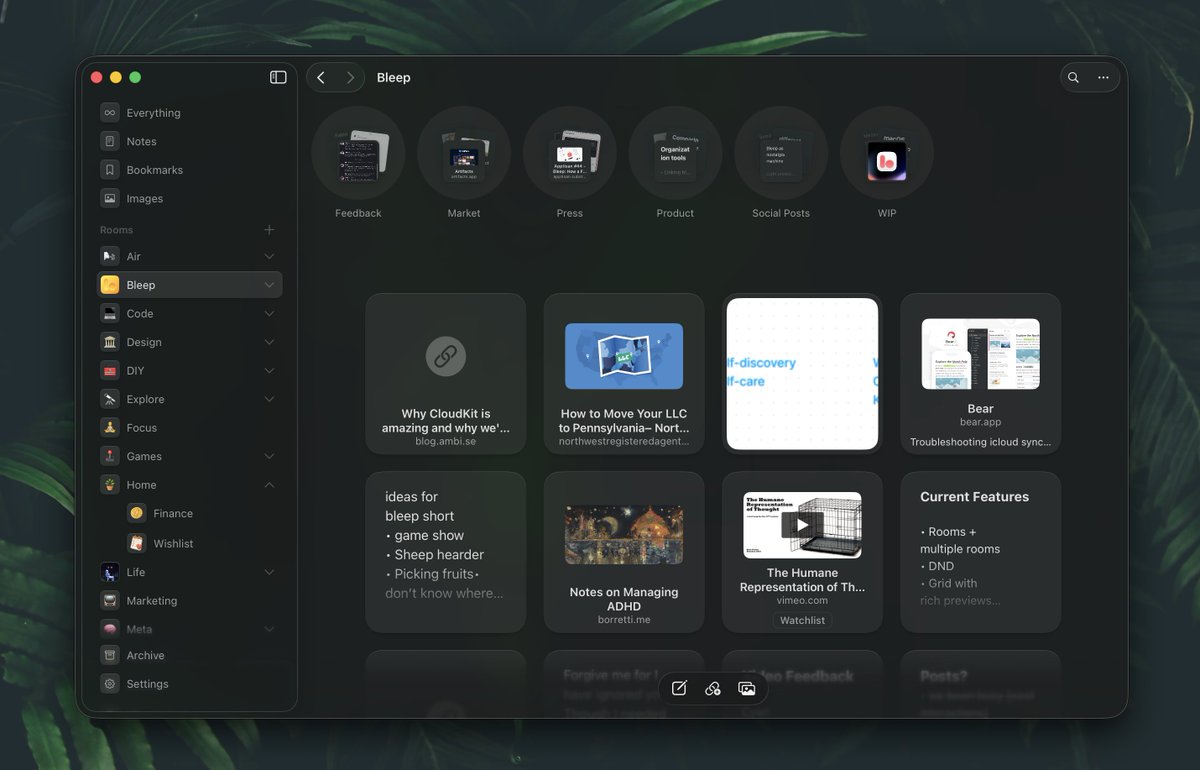Click the Wishlist icon

coord(137,543)
